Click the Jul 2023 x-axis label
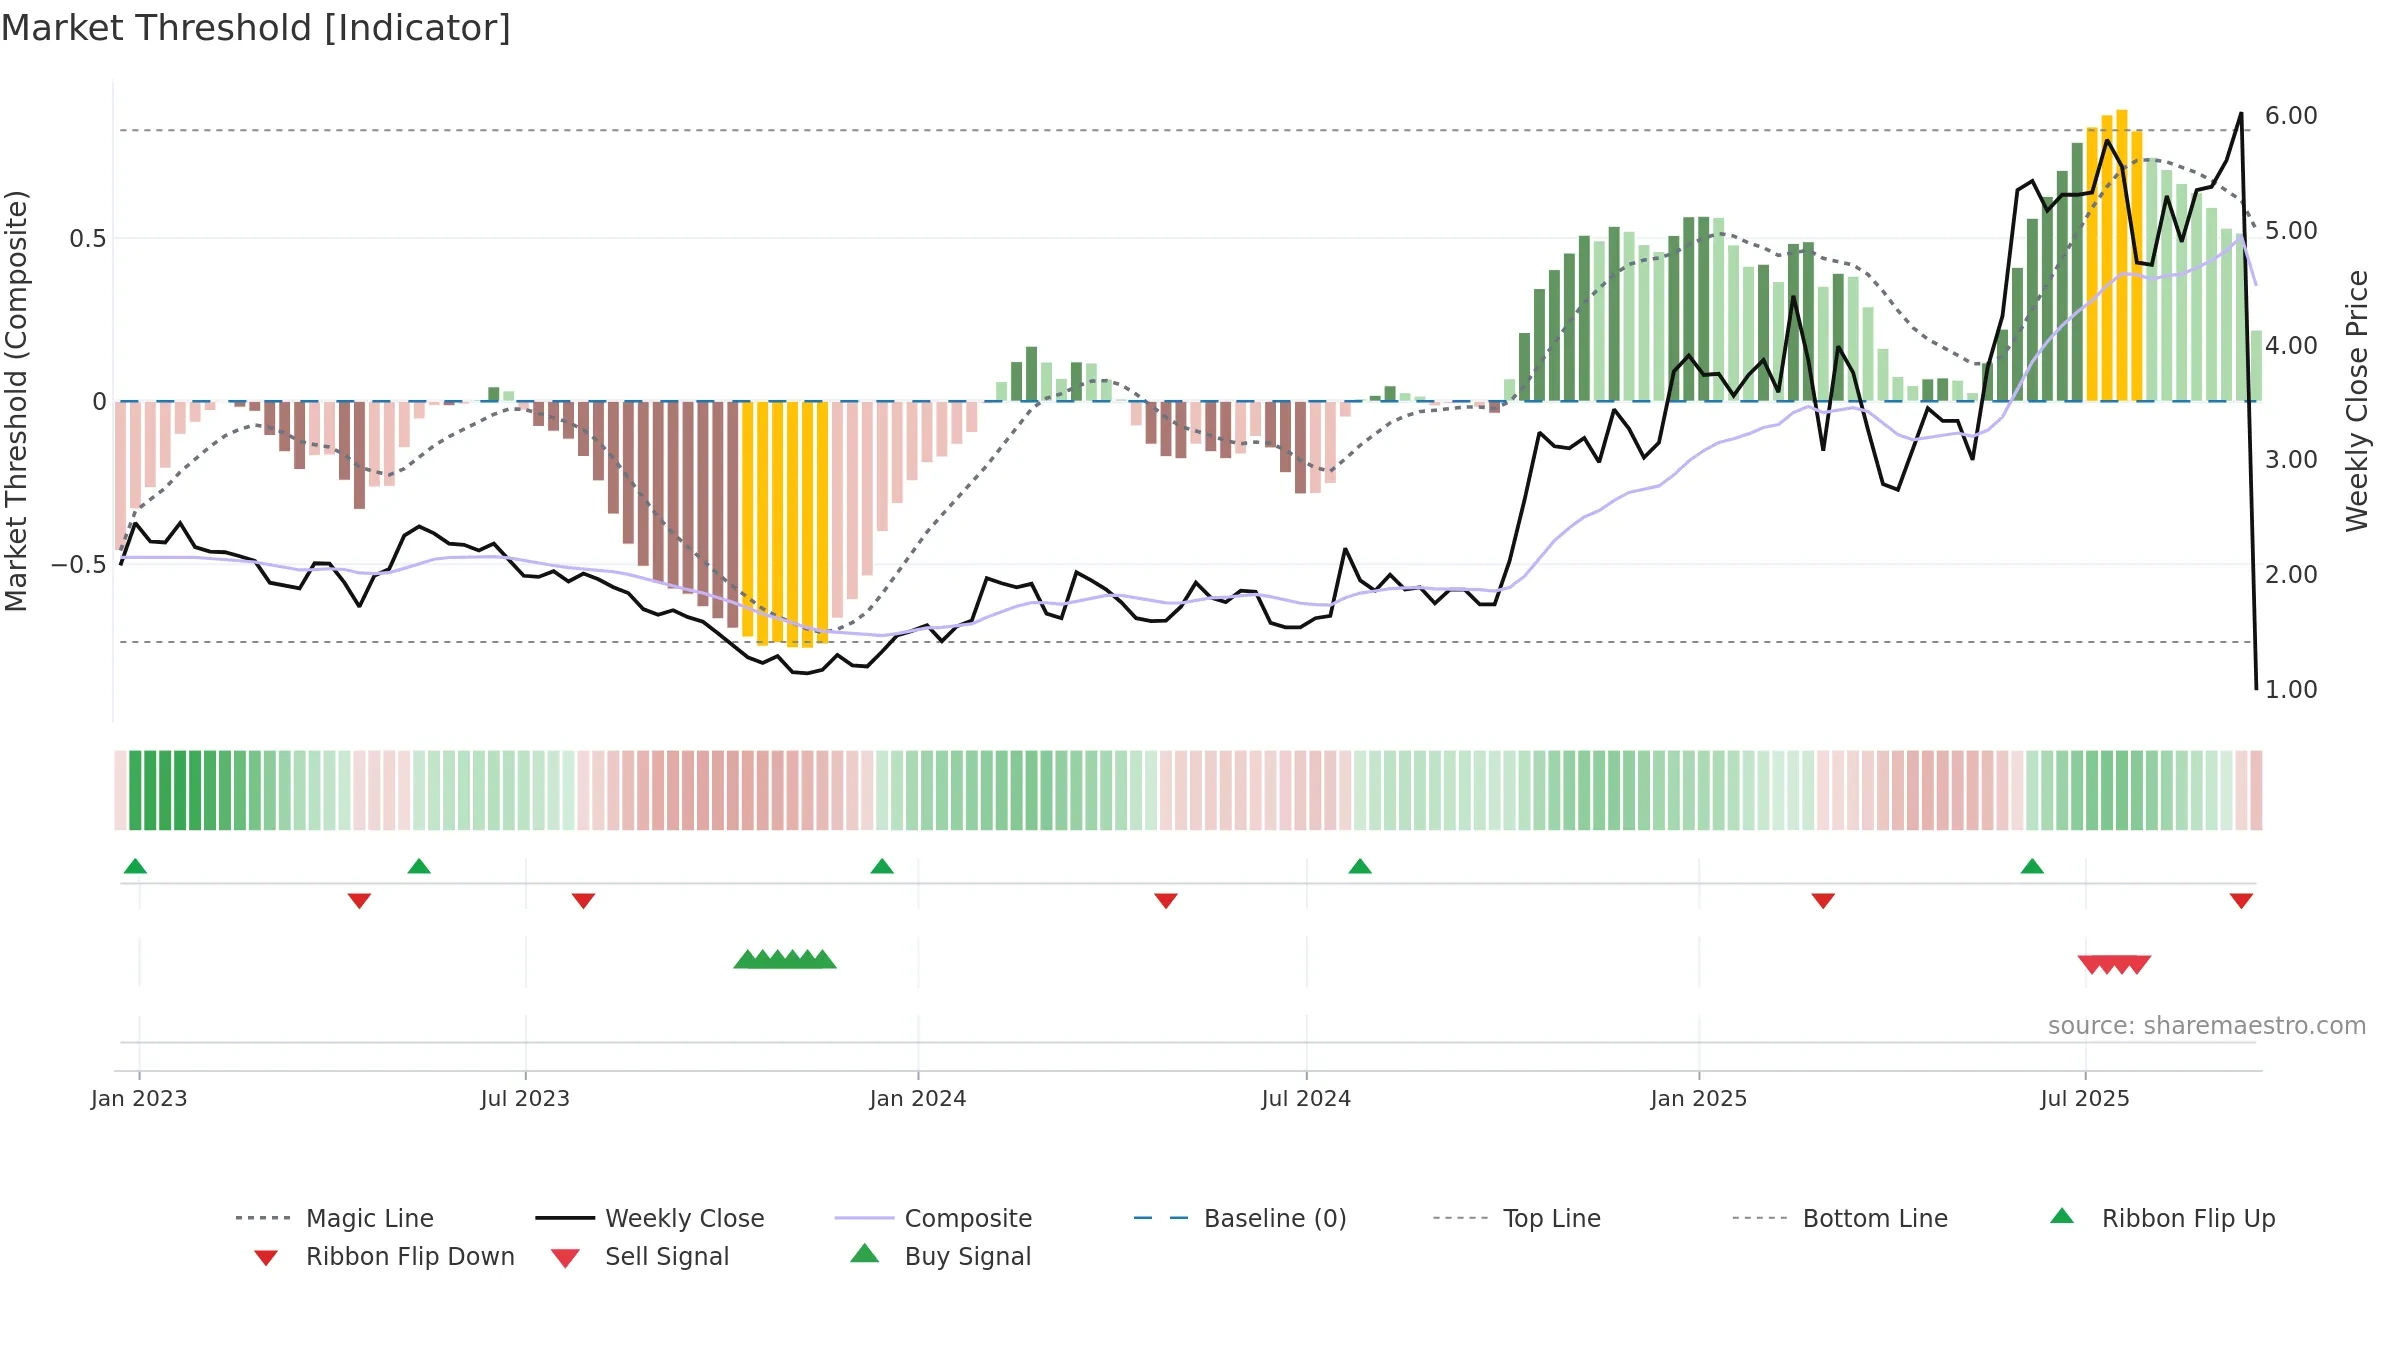 (525, 1099)
